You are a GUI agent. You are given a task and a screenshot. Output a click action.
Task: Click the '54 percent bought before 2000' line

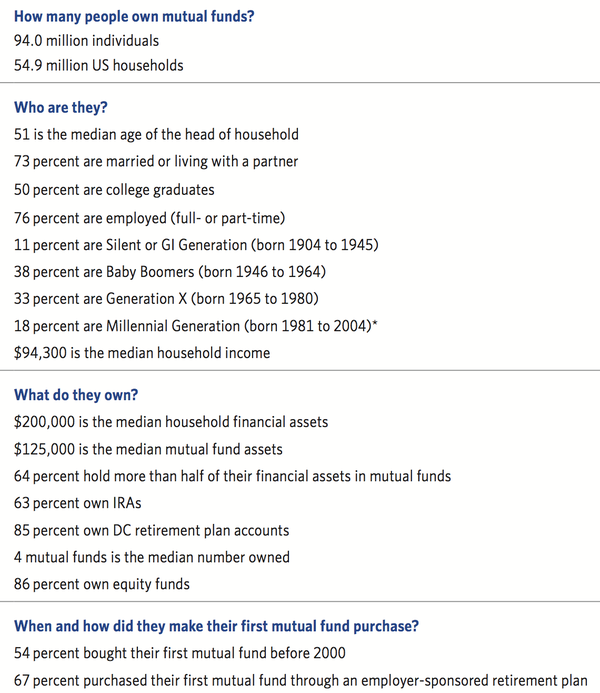179,653
